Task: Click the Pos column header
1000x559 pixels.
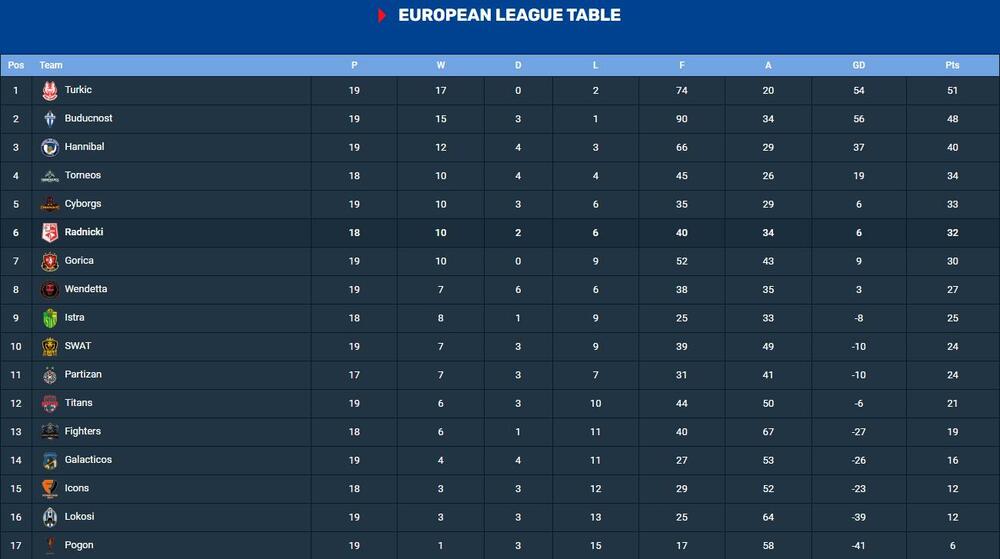Action: (x=16, y=66)
